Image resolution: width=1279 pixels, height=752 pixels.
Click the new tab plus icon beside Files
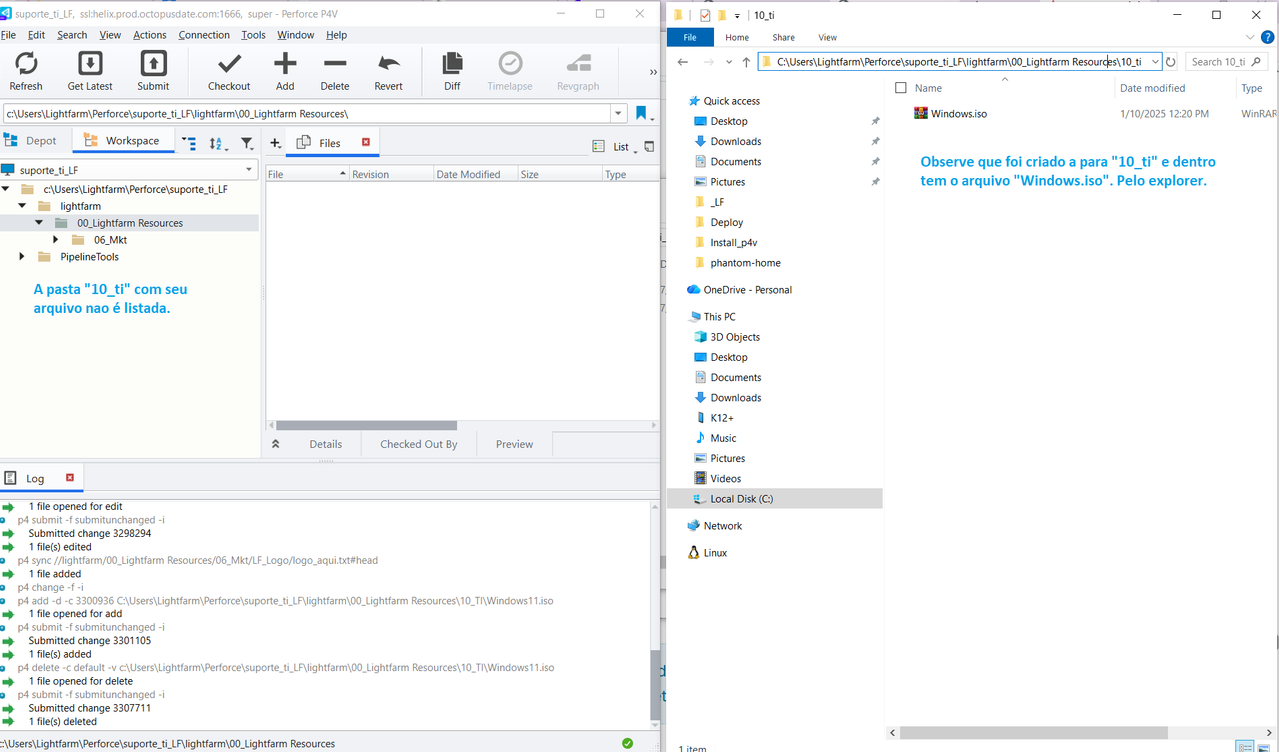(x=275, y=144)
